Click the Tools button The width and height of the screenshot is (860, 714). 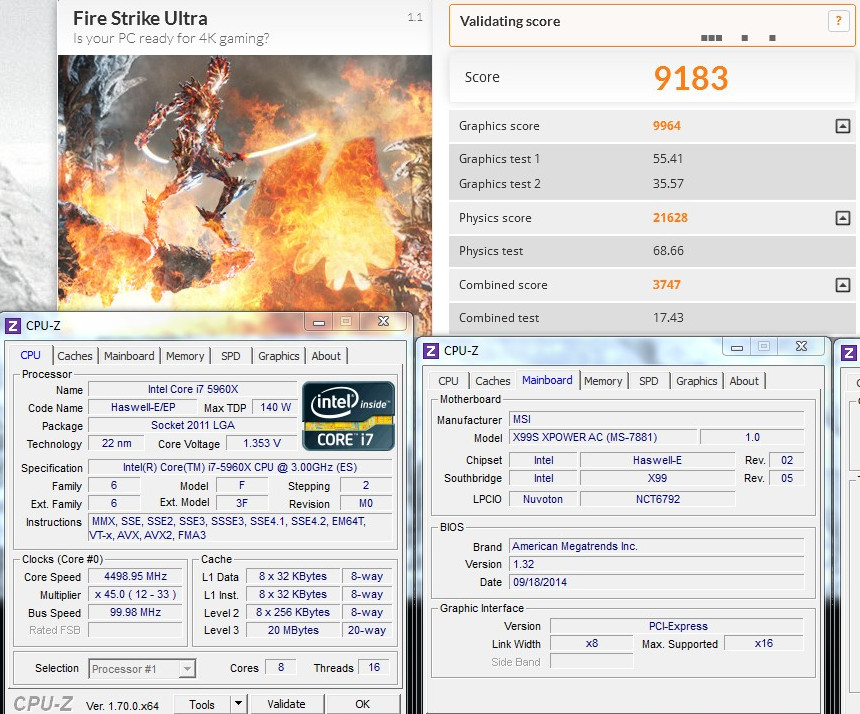[201, 704]
